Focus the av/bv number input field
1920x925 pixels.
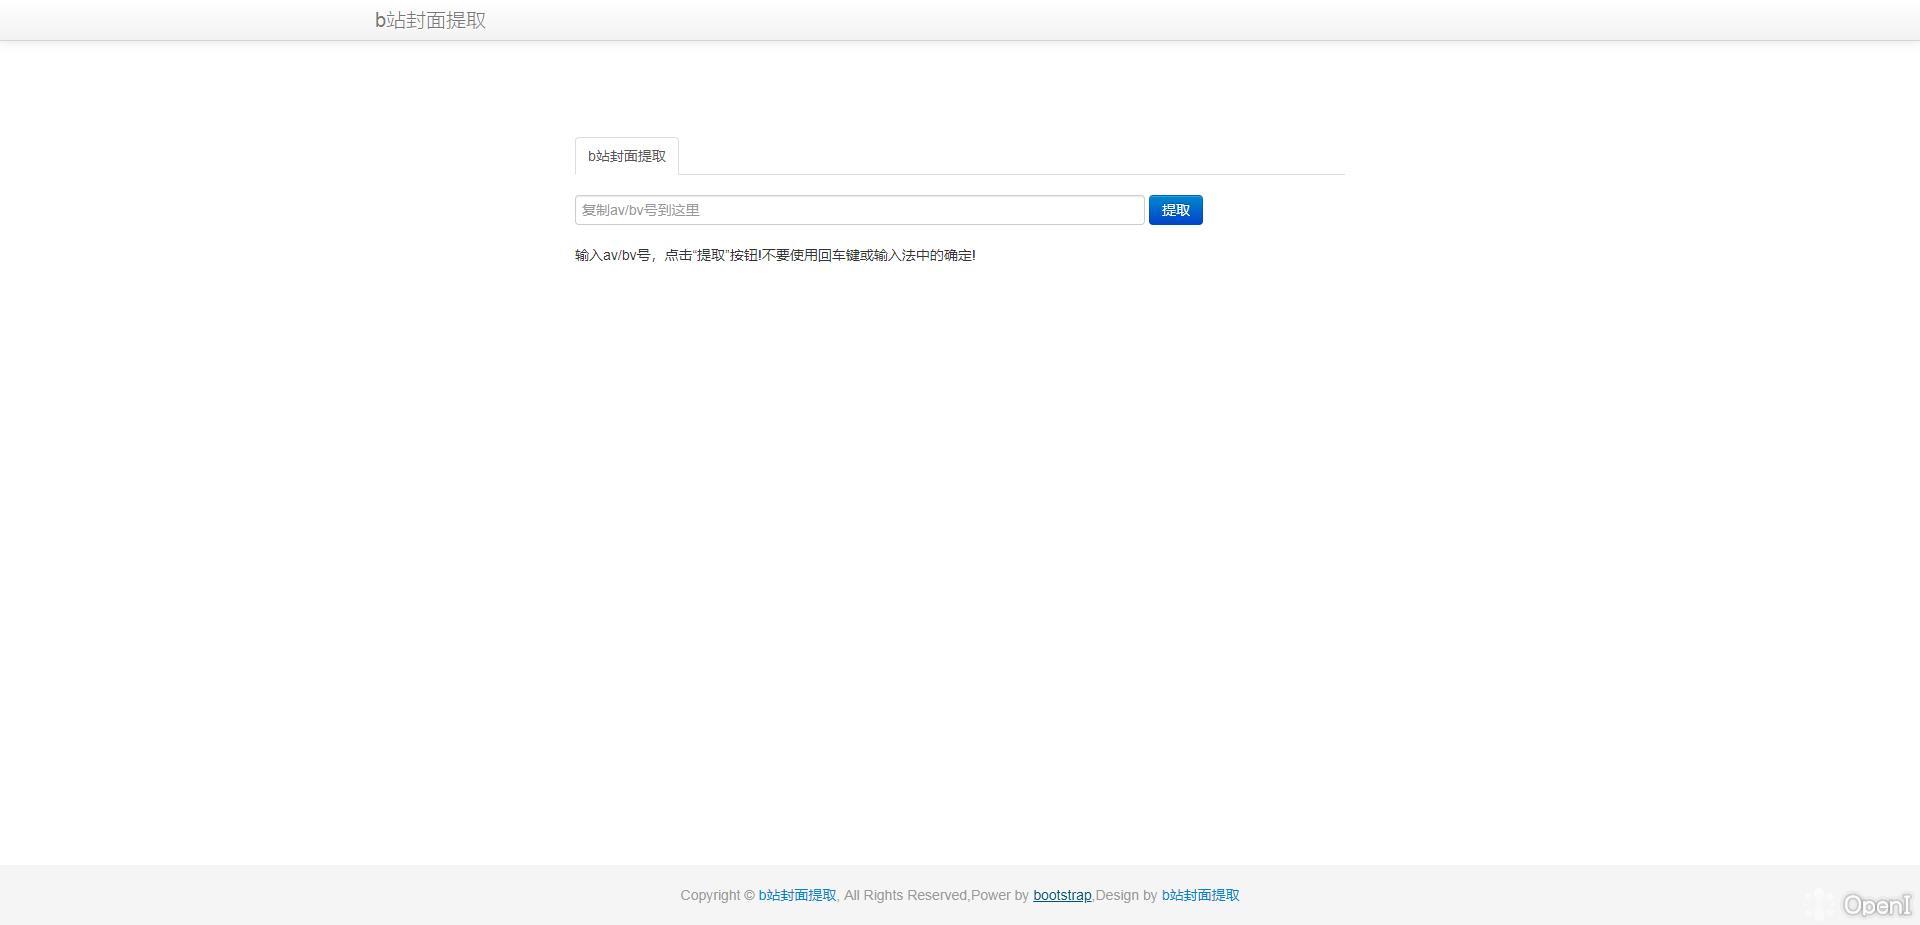[x=859, y=210]
